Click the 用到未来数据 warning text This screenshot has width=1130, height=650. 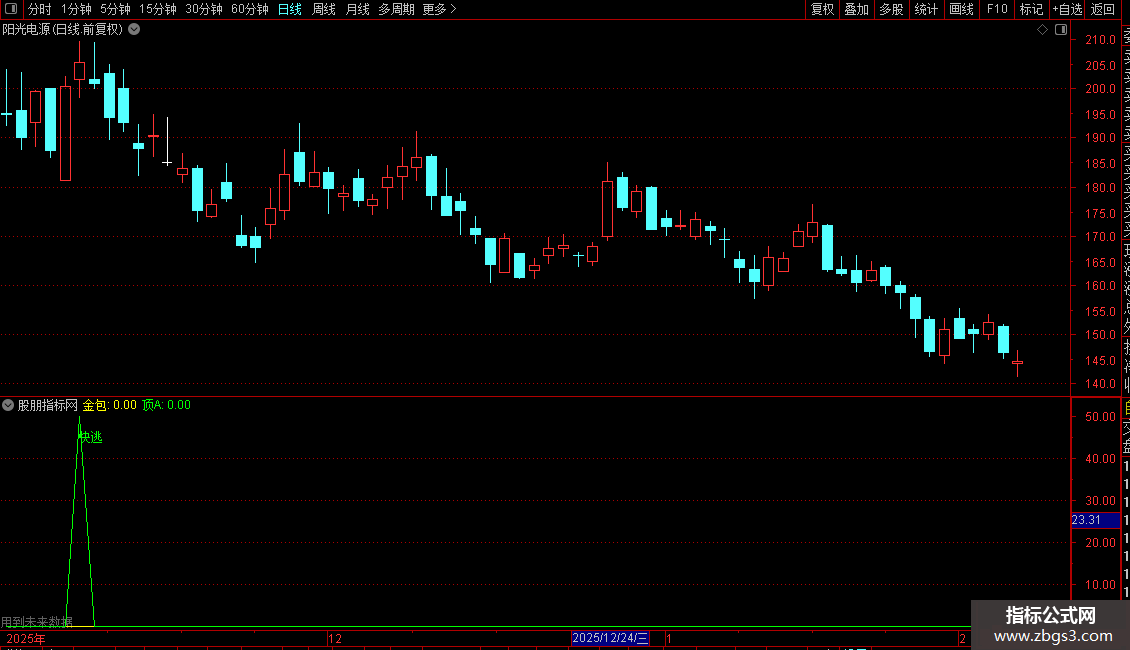pyautogui.click(x=37, y=622)
